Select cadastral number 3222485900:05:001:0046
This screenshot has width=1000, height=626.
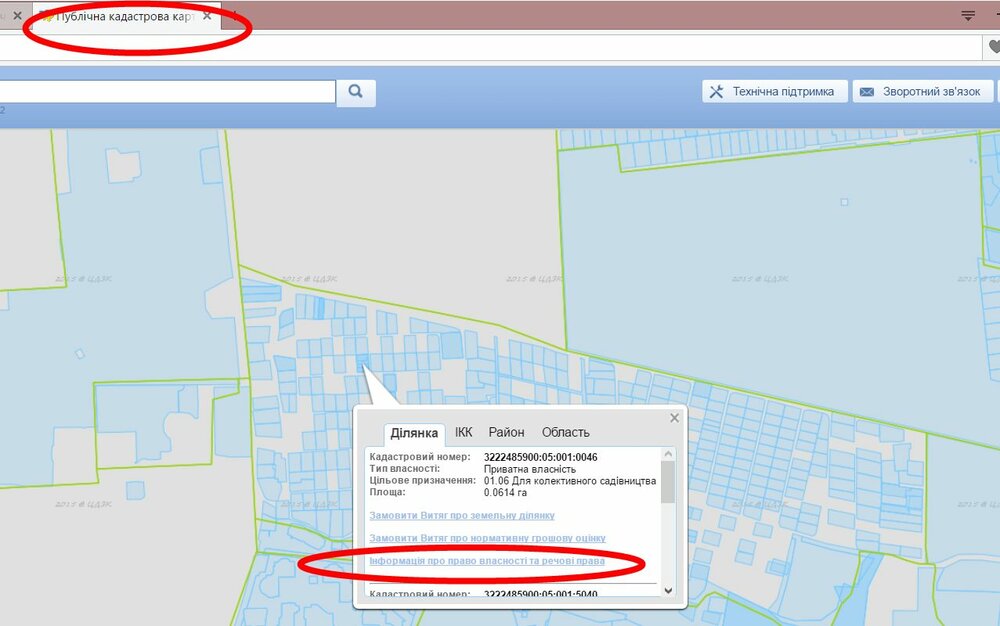point(541,457)
